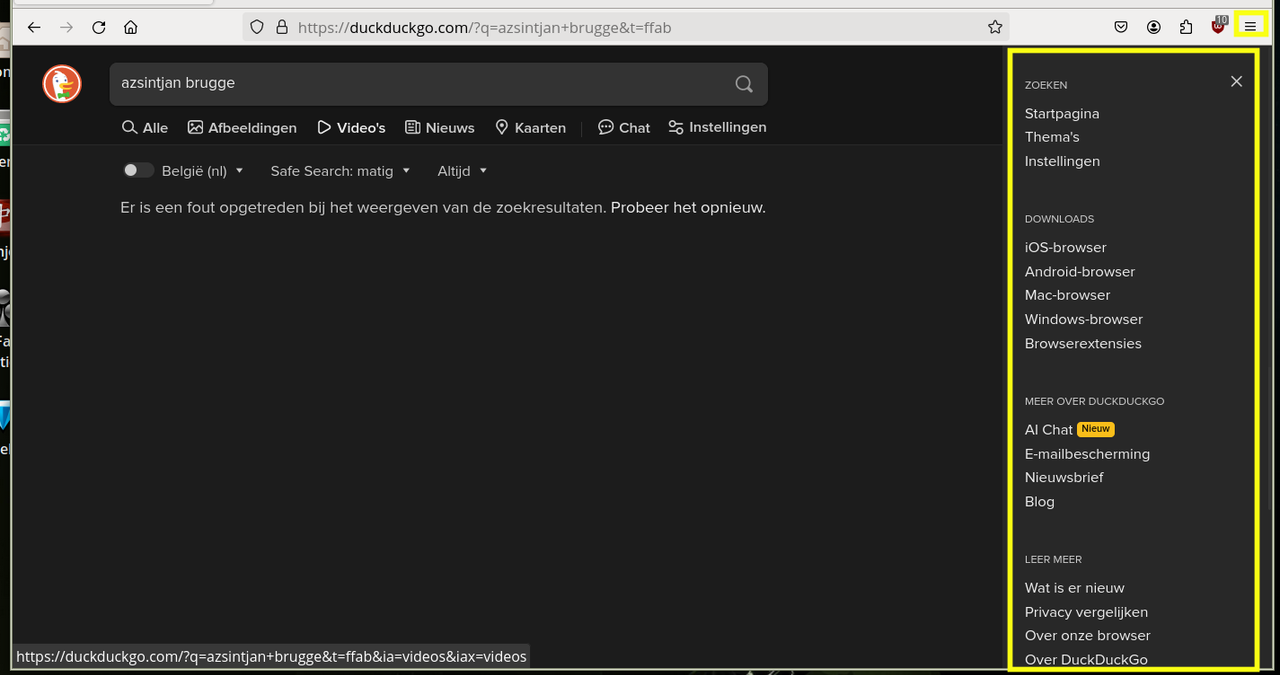Switch to the Afbeeldingen tab
Screen dimensions: 1280x675
coord(242,128)
